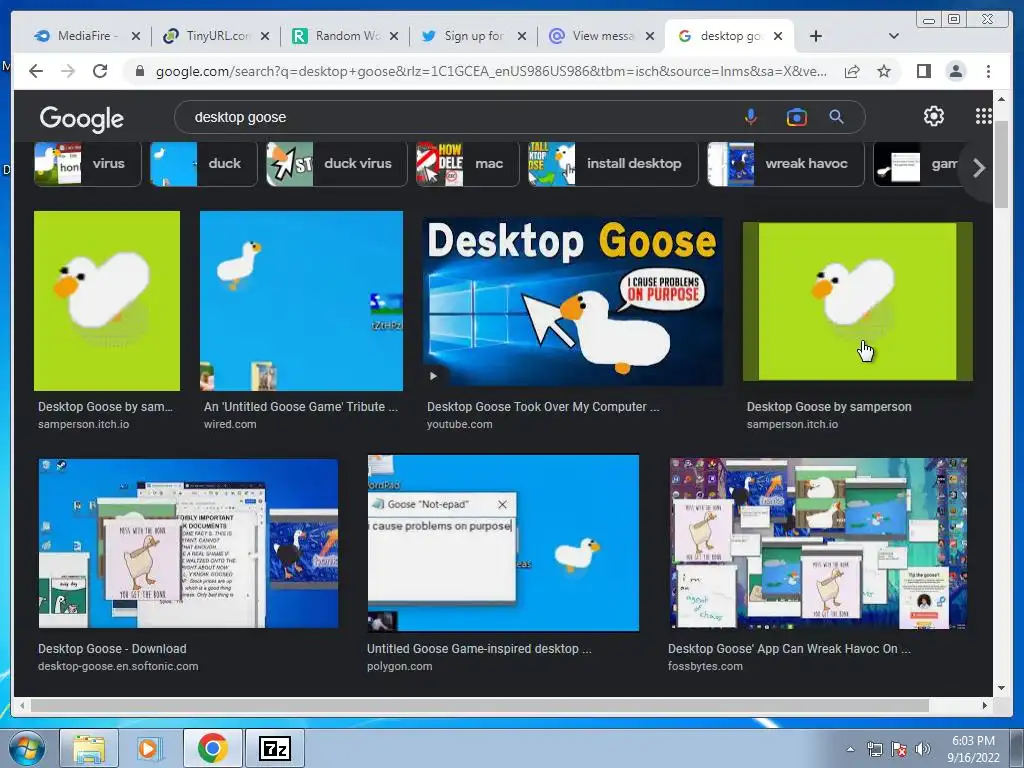Open the first samperson.itch.io goose image
Image resolution: width=1024 pixels, height=768 pixels.
pos(107,300)
